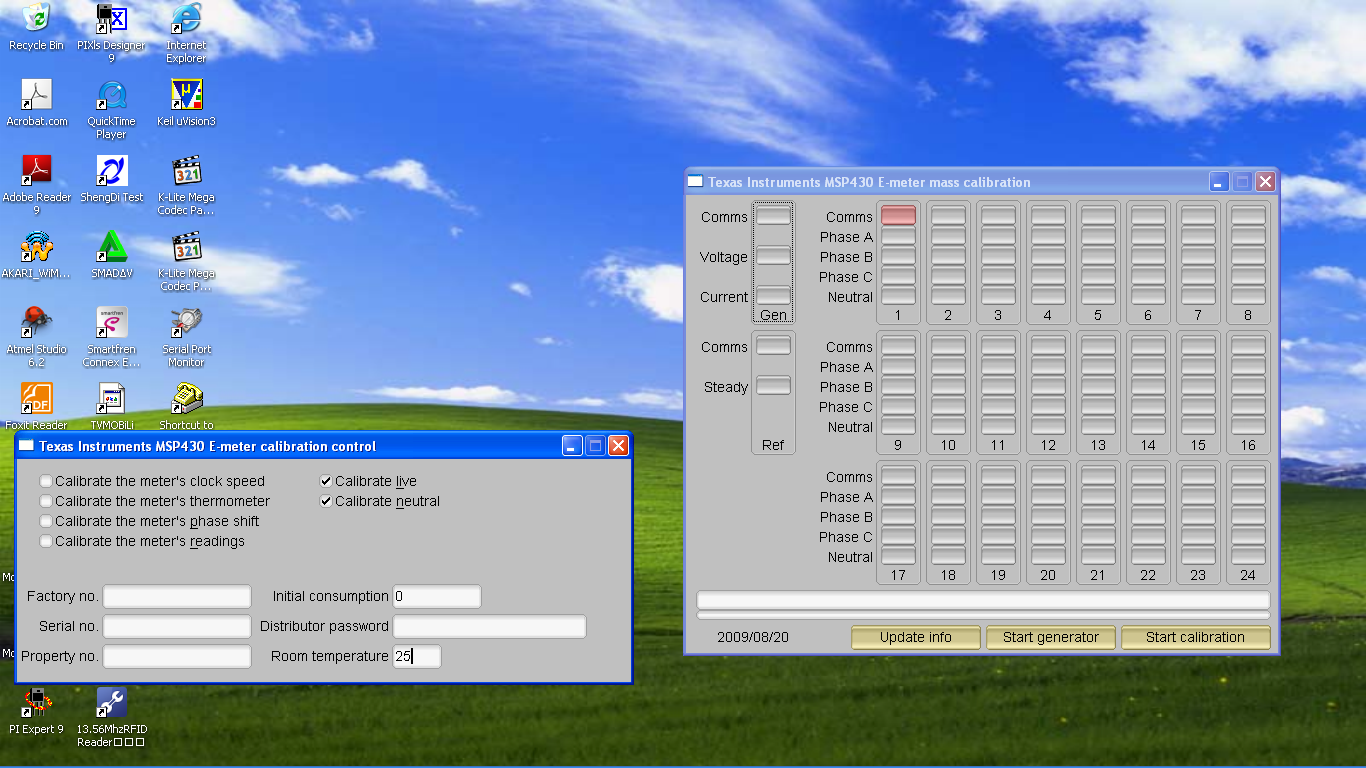Click the Keil uVision3 desktop icon
The width and height of the screenshot is (1366, 768).
(x=186, y=103)
